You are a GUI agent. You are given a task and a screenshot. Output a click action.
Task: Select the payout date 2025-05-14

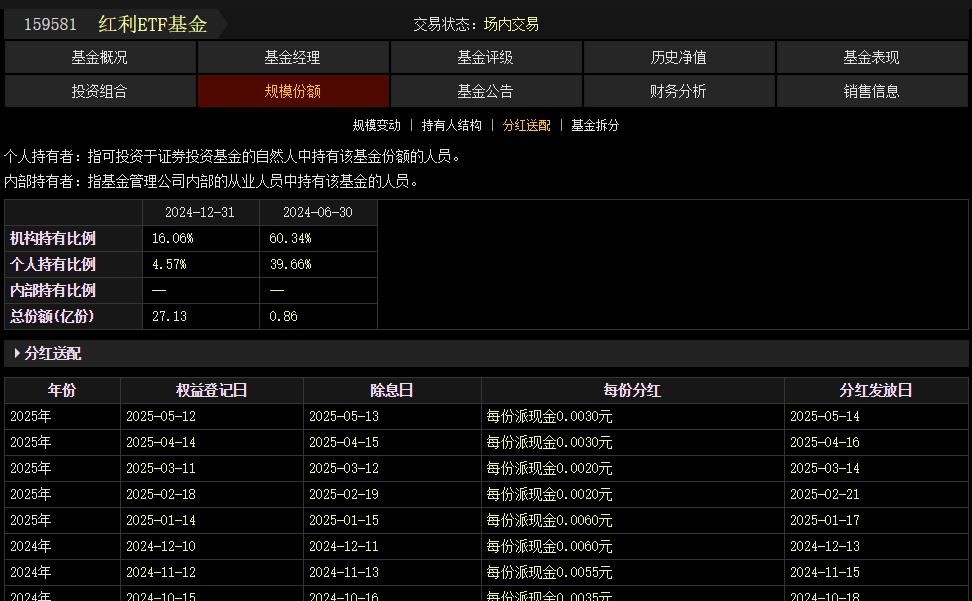tap(825, 416)
